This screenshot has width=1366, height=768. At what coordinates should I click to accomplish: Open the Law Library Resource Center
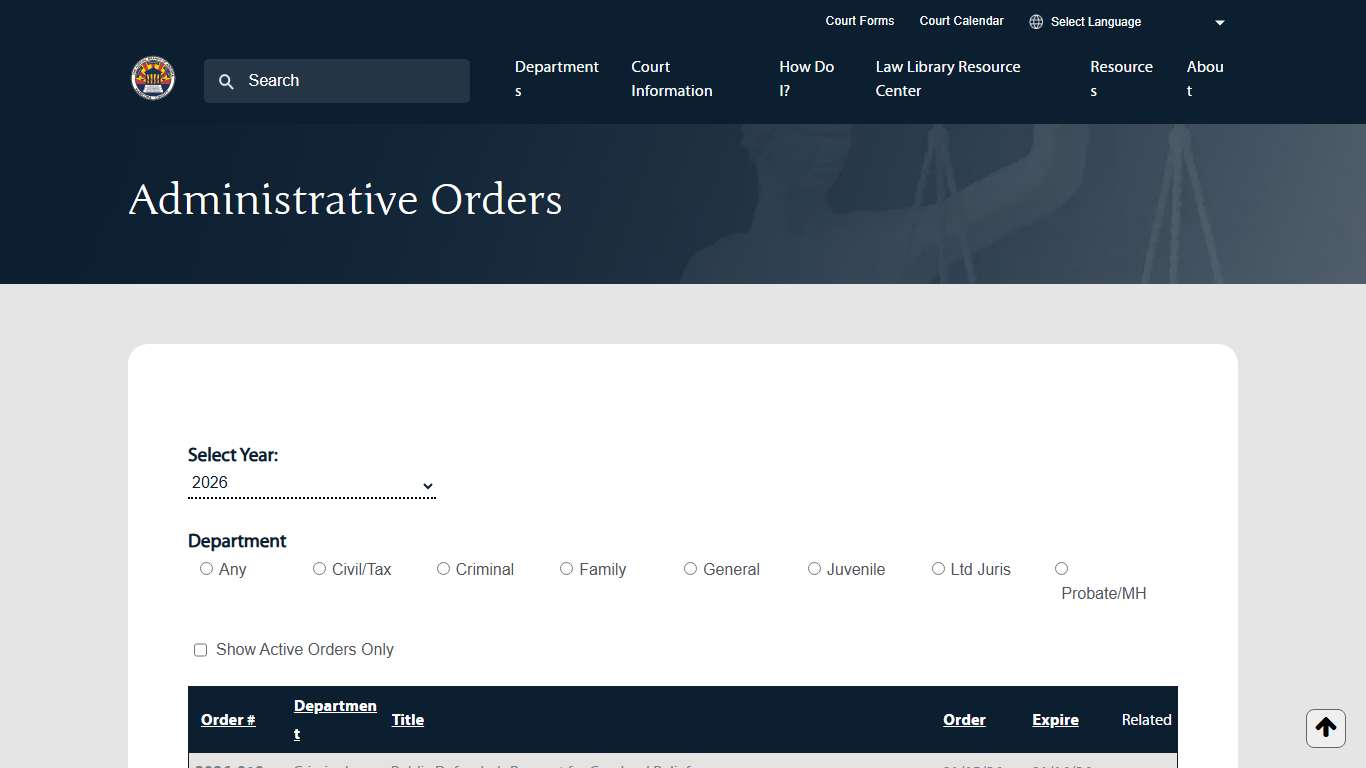click(x=947, y=79)
